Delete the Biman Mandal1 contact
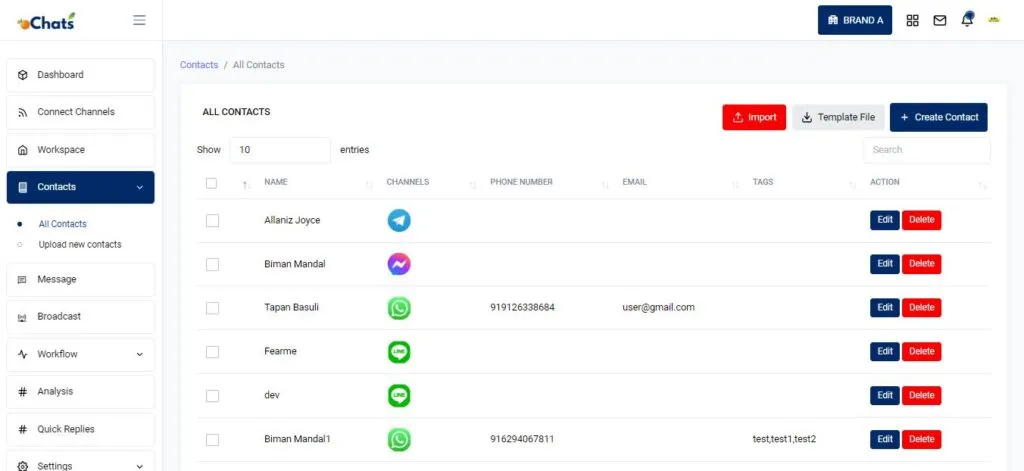Viewport: 1024px width, 471px height. point(921,440)
